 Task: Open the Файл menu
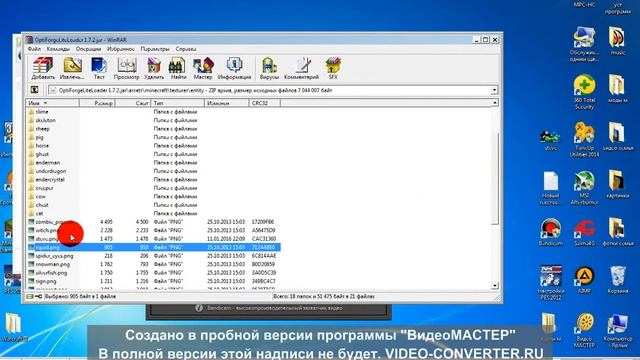pos(34,49)
